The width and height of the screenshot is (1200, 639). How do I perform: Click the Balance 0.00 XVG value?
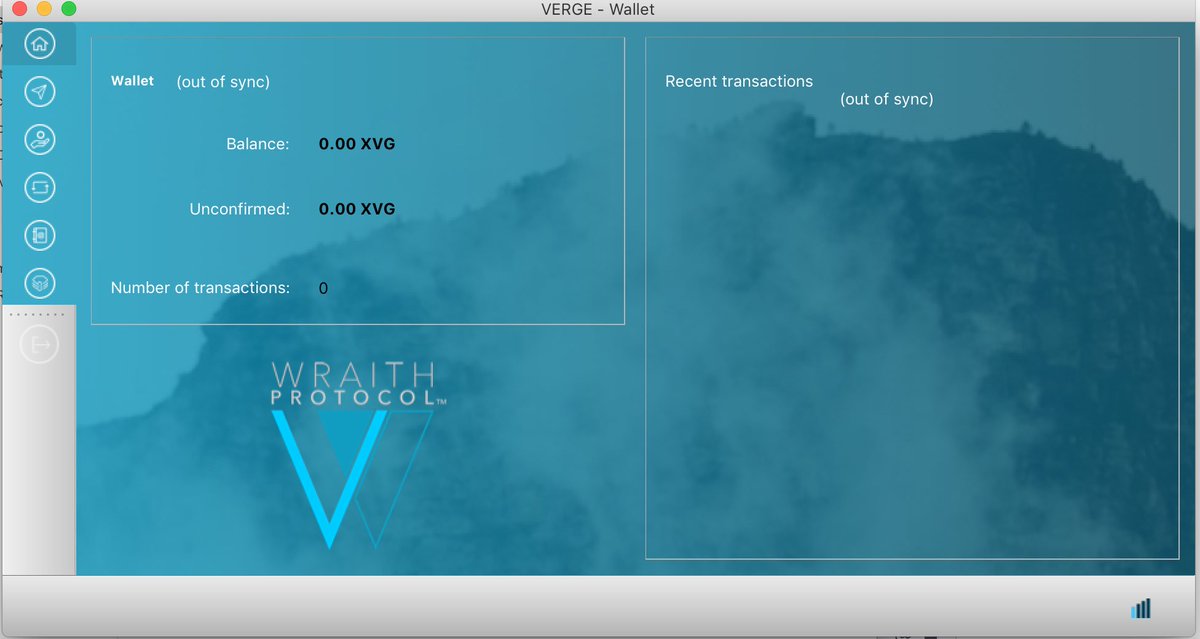357,144
